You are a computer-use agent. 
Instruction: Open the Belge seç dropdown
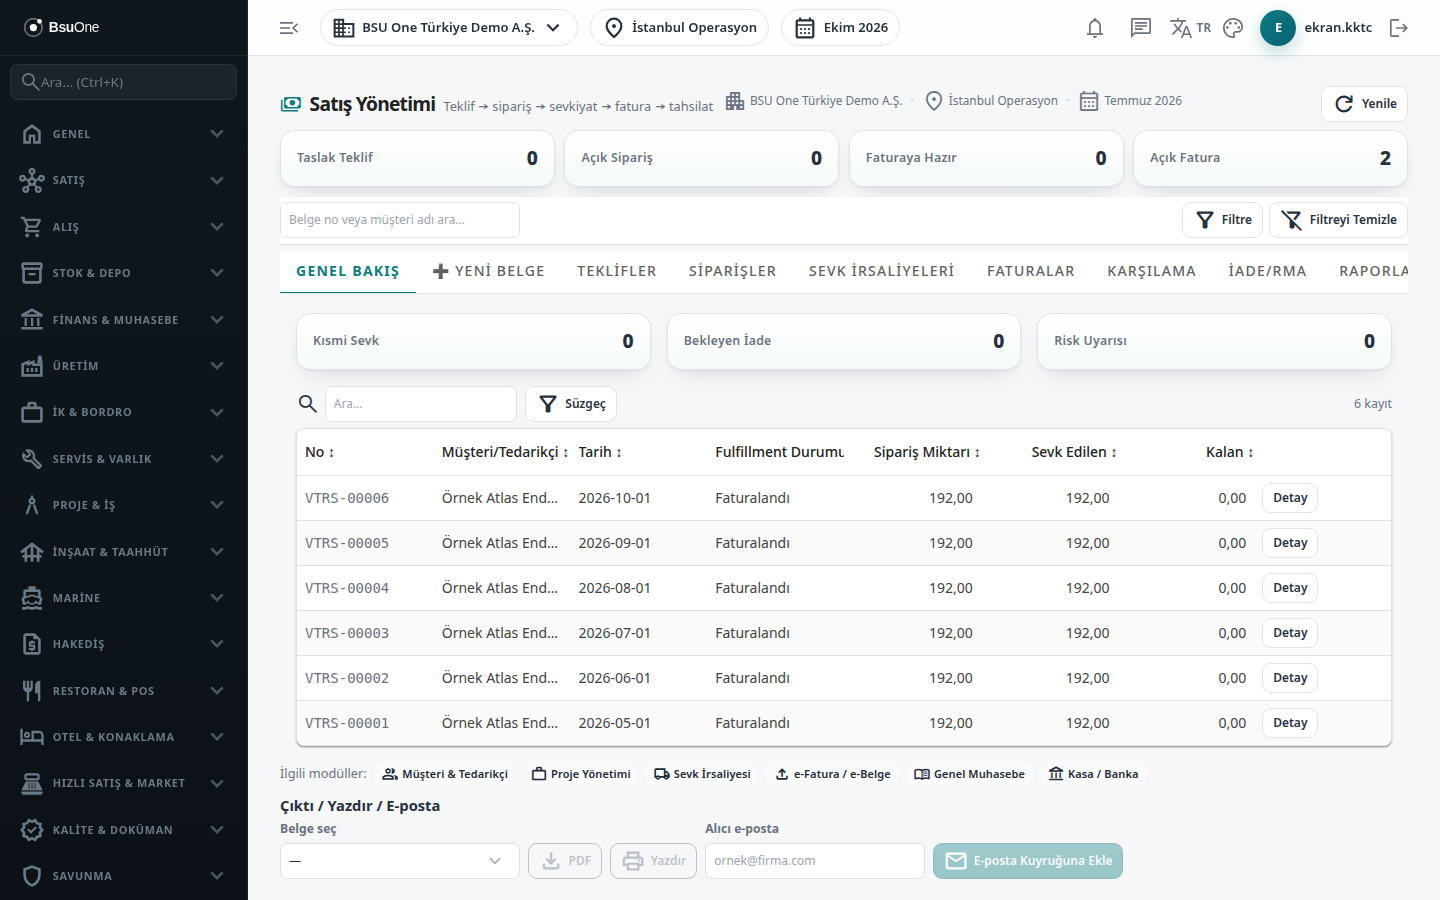(x=400, y=861)
